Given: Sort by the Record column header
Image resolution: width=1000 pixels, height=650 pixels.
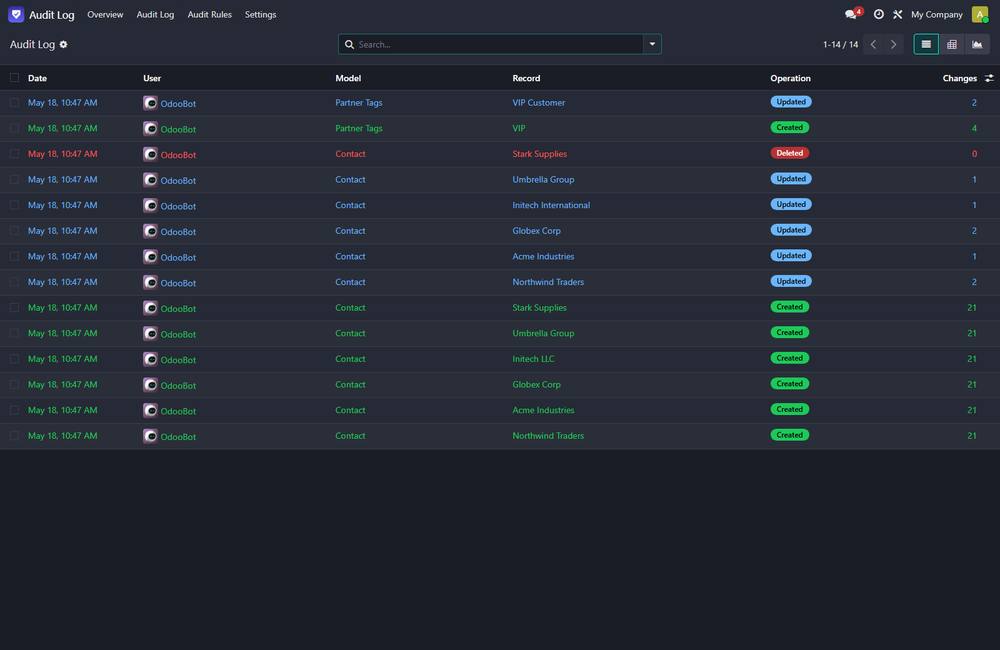Looking at the screenshot, I should tap(526, 78).
